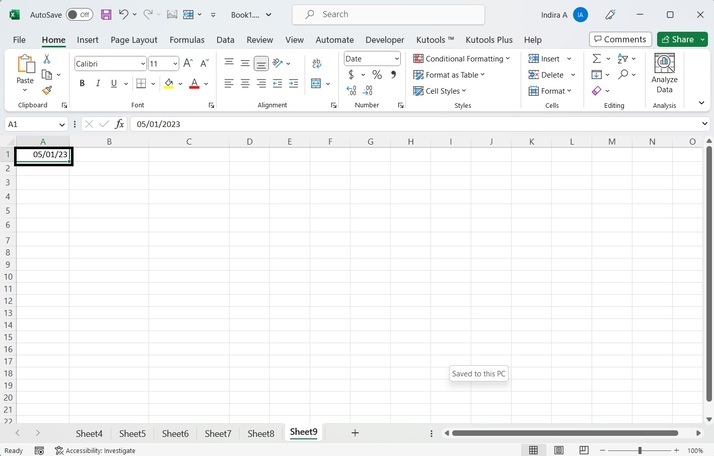Viewport: 714px width, 456px height.
Task: Open Conditional Formatting dropdown
Action: point(461,59)
